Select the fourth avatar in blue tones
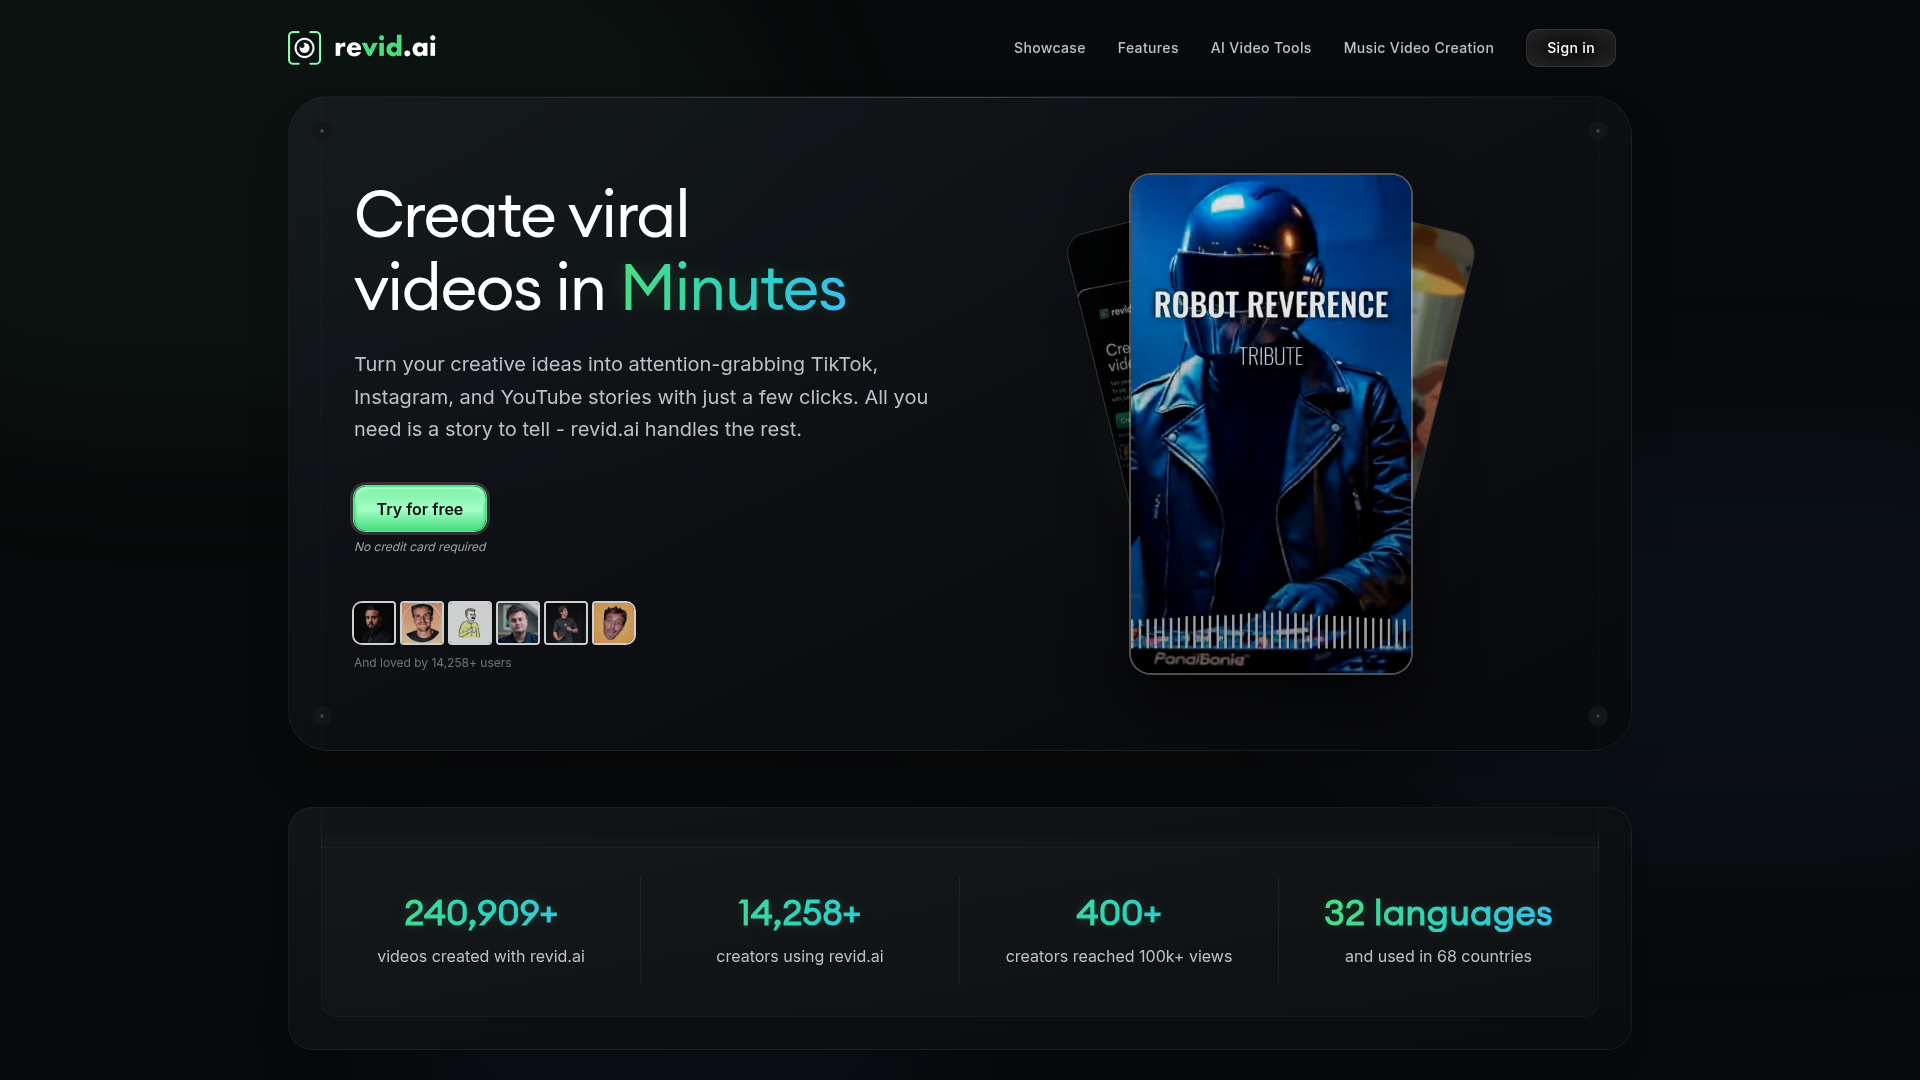This screenshot has width=1920, height=1080. click(x=518, y=623)
